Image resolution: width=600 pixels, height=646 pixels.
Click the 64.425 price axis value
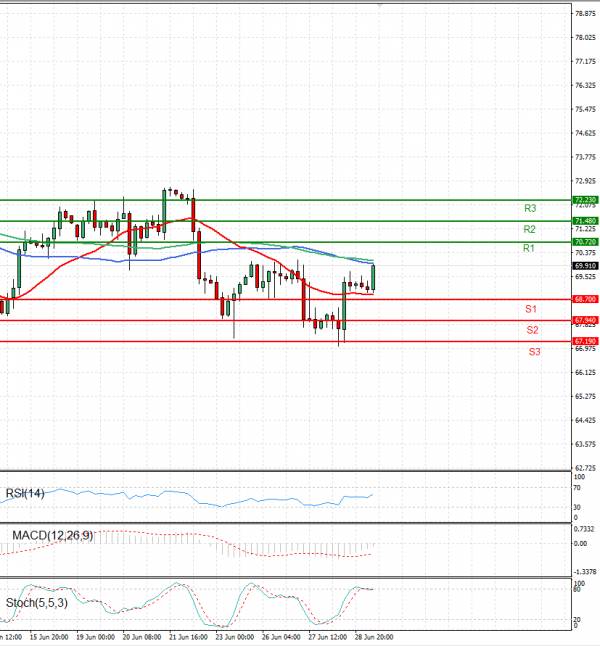pyautogui.click(x=585, y=420)
